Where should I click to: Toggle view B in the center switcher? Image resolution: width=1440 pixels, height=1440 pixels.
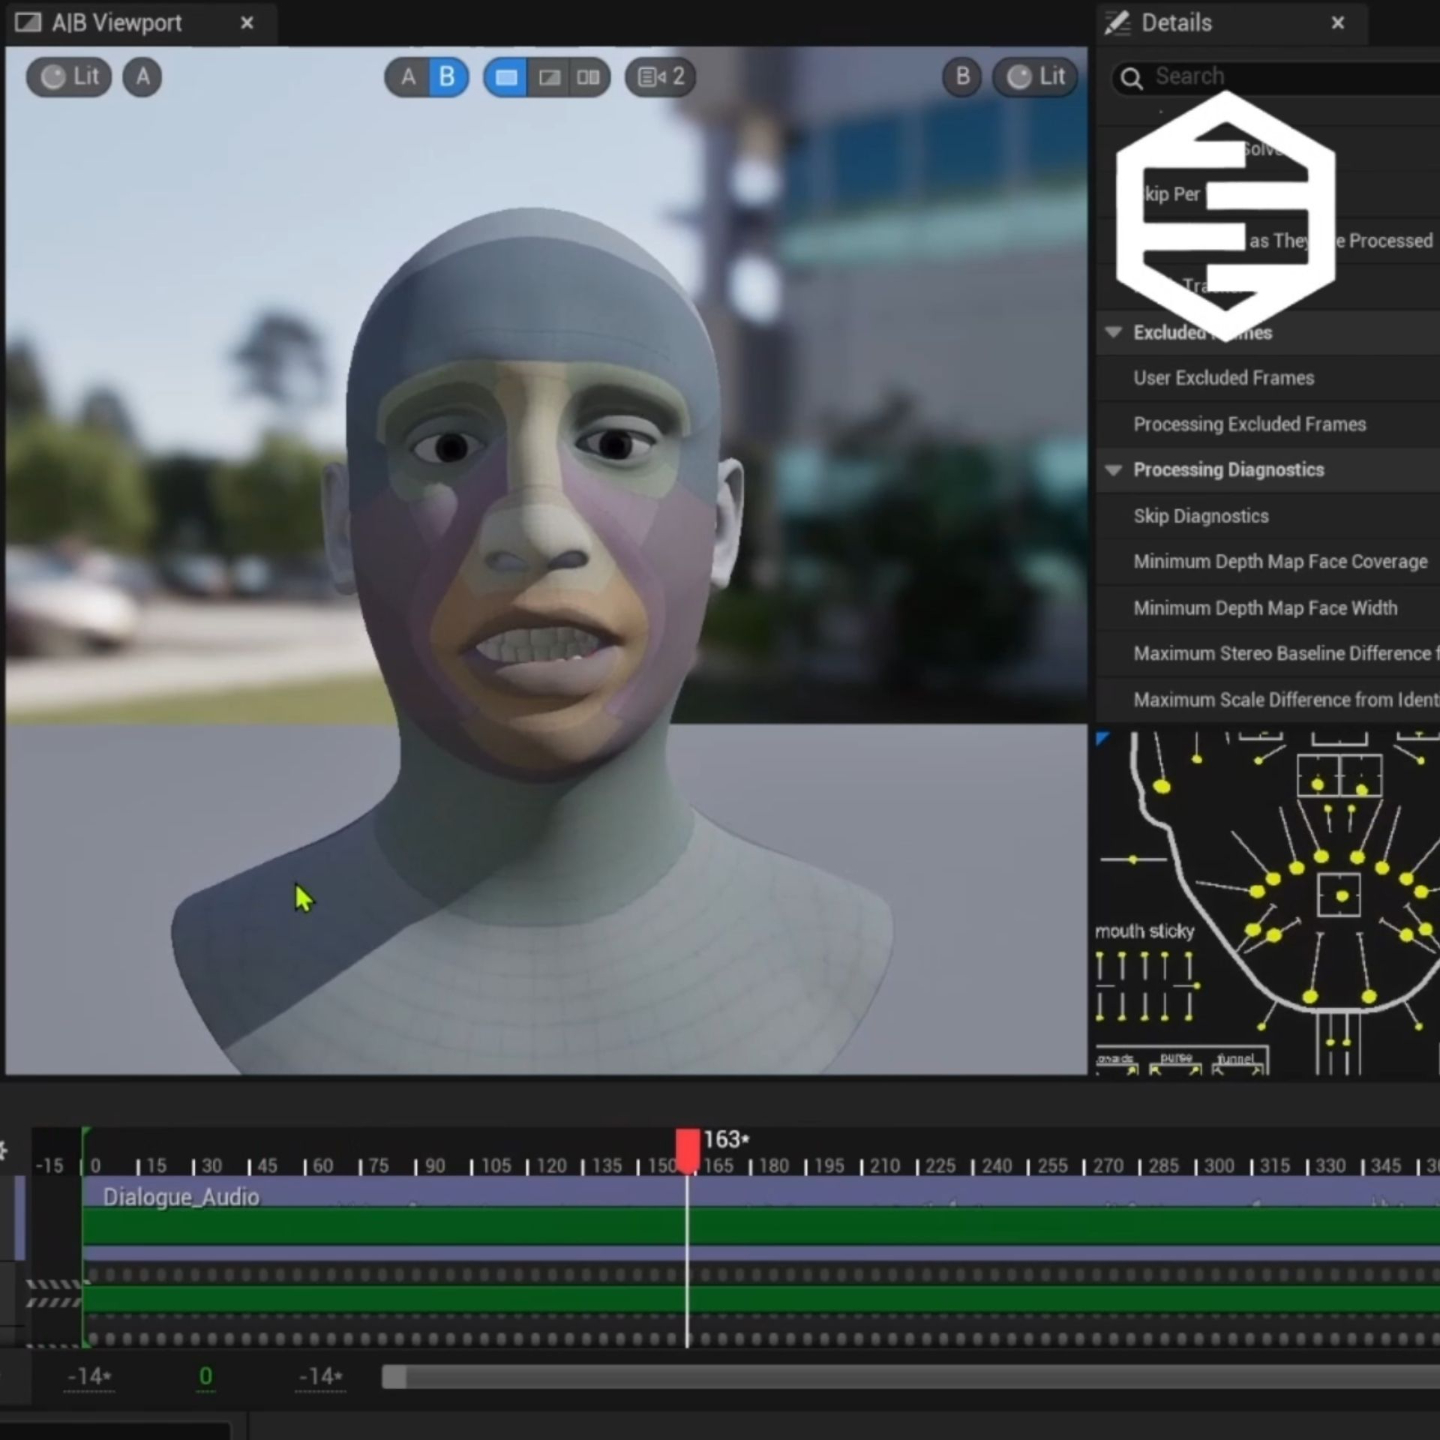tap(447, 77)
